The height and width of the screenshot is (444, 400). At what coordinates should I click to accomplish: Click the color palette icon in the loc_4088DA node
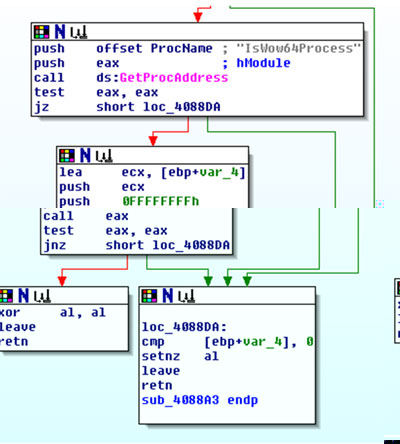150,296
